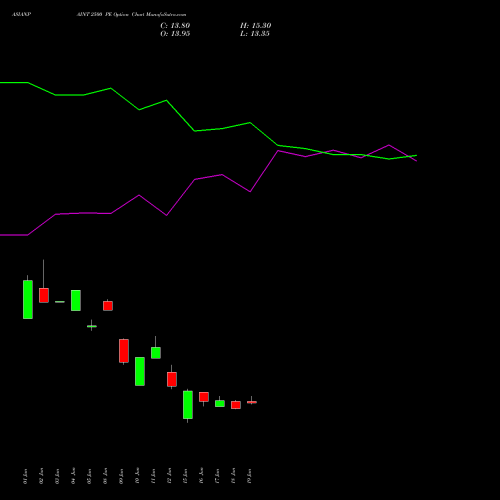The width and height of the screenshot is (500, 500).
Task: Click the open value O: 13.95
Action: point(175,34)
